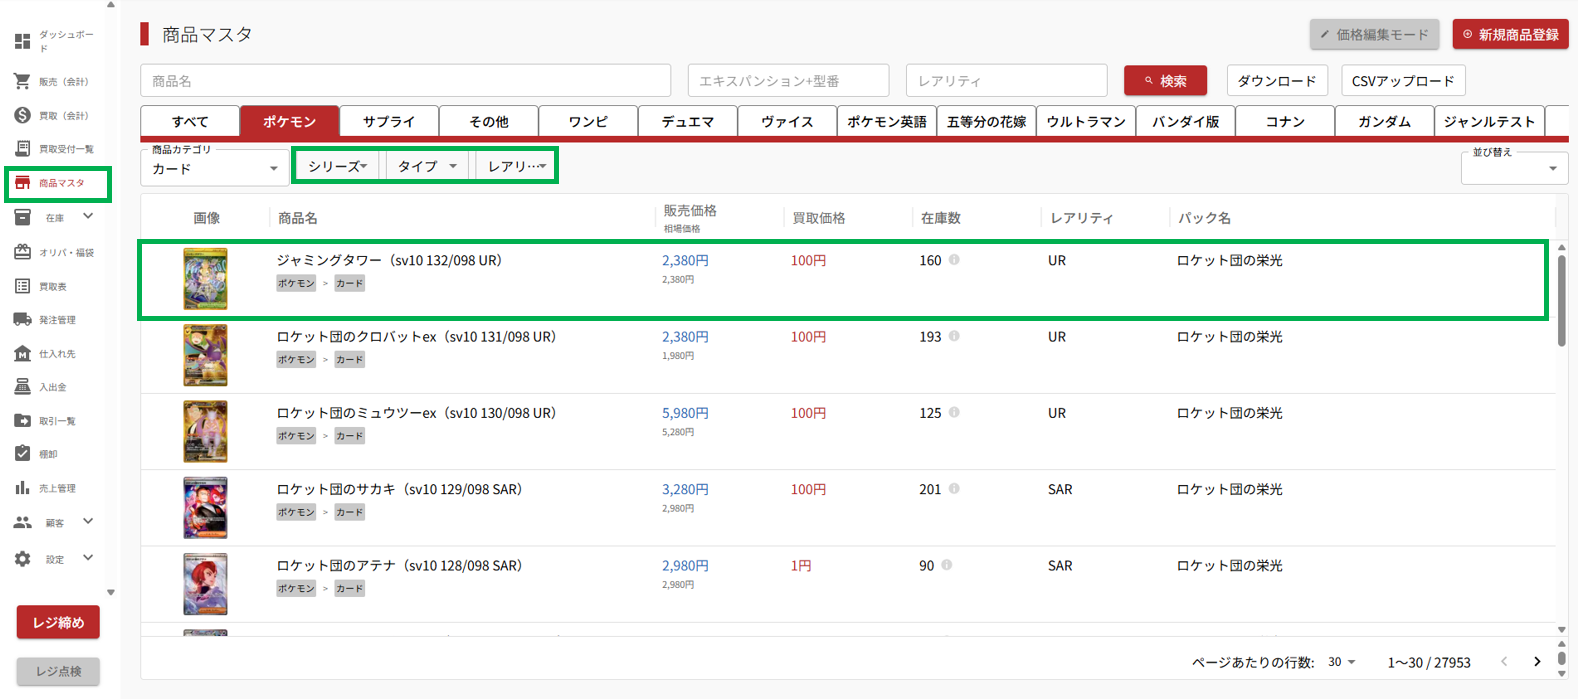
Task: Click price 3,280円 for ロケット団のサカキ
Action: (685, 489)
